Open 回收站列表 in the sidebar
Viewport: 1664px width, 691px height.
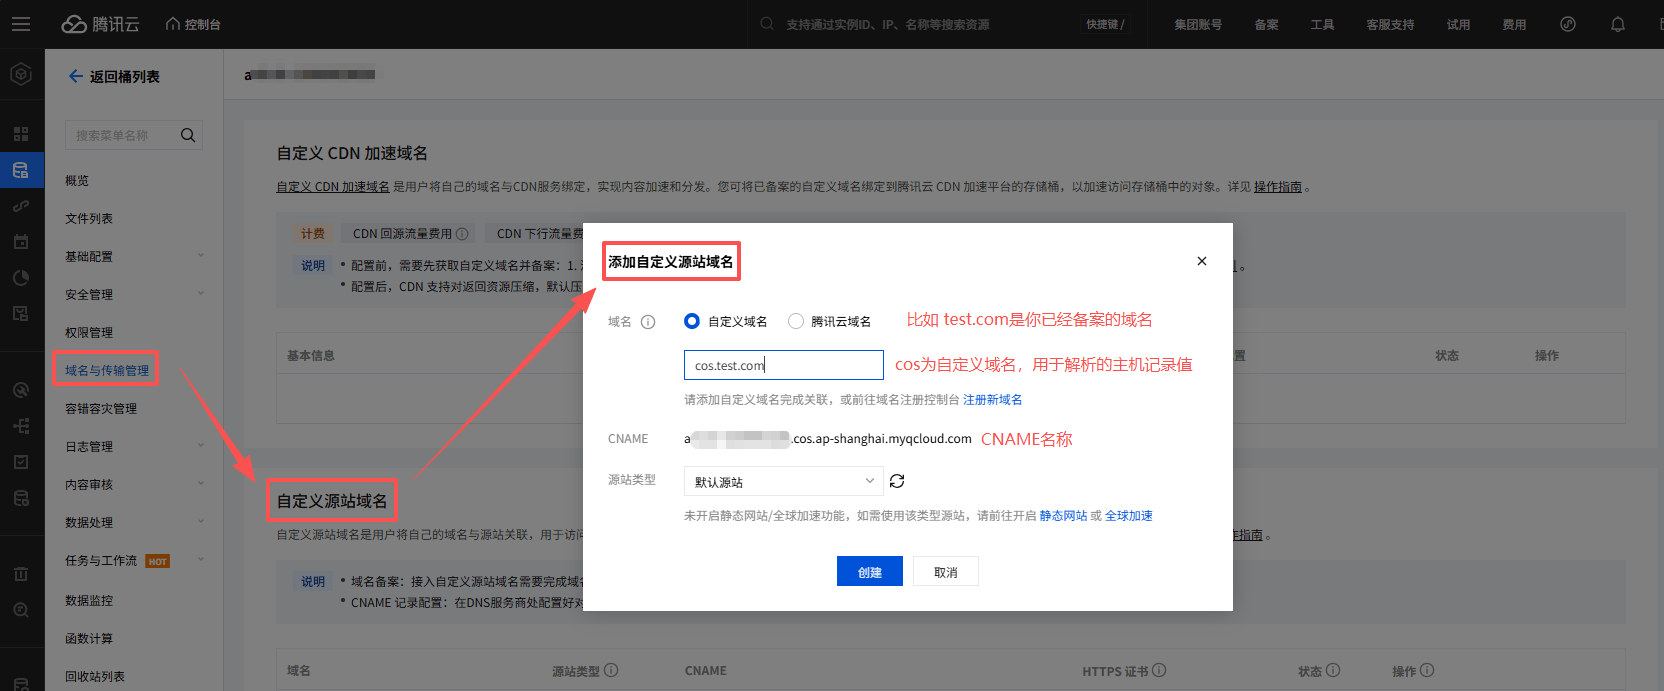coord(95,676)
